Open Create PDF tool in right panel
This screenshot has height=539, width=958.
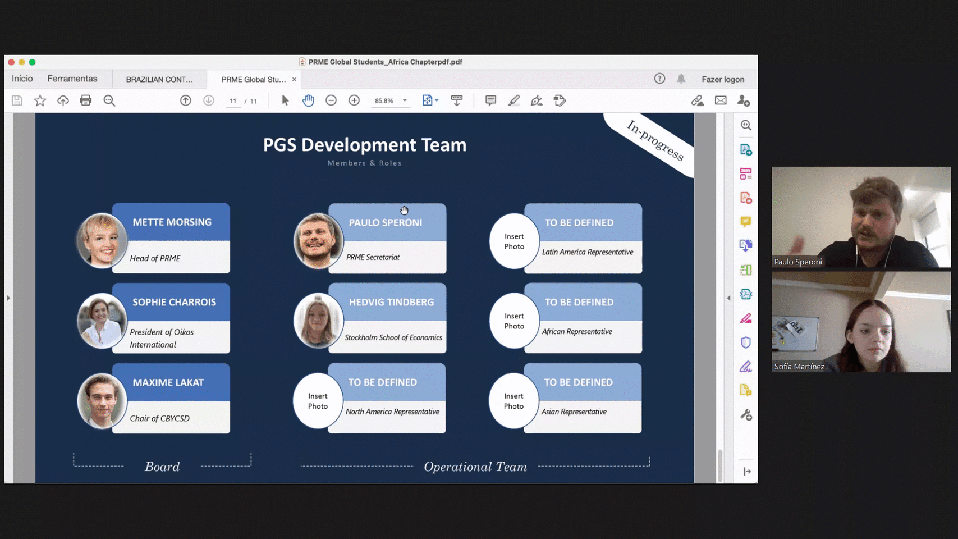746,198
